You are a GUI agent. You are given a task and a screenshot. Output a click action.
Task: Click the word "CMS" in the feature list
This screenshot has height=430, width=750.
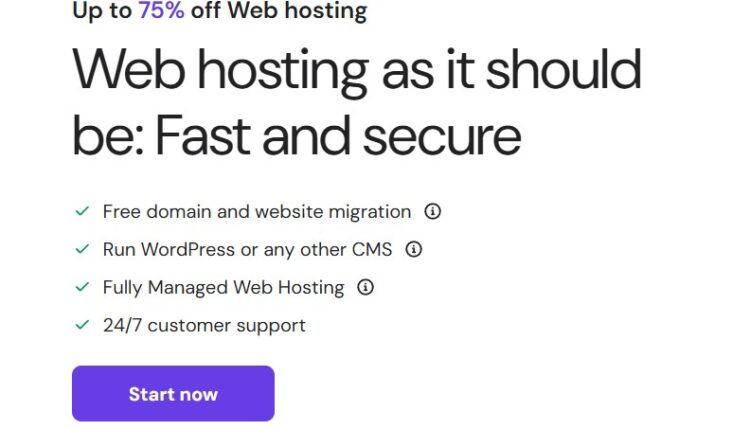[x=371, y=250]
